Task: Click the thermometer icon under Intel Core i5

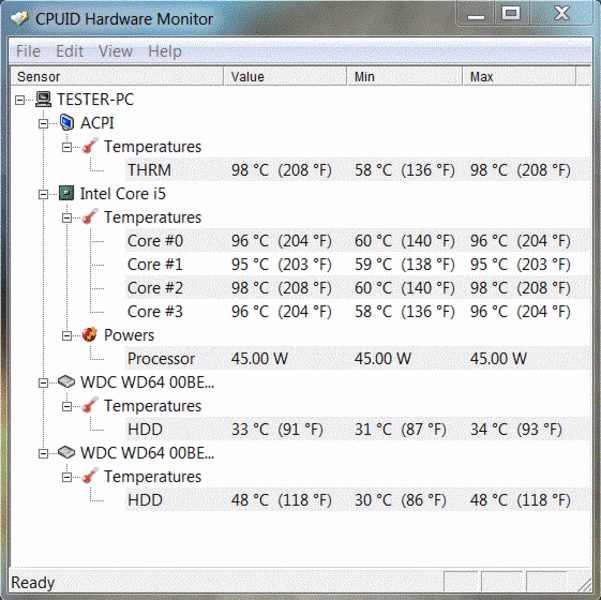Action: click(90, 217)
